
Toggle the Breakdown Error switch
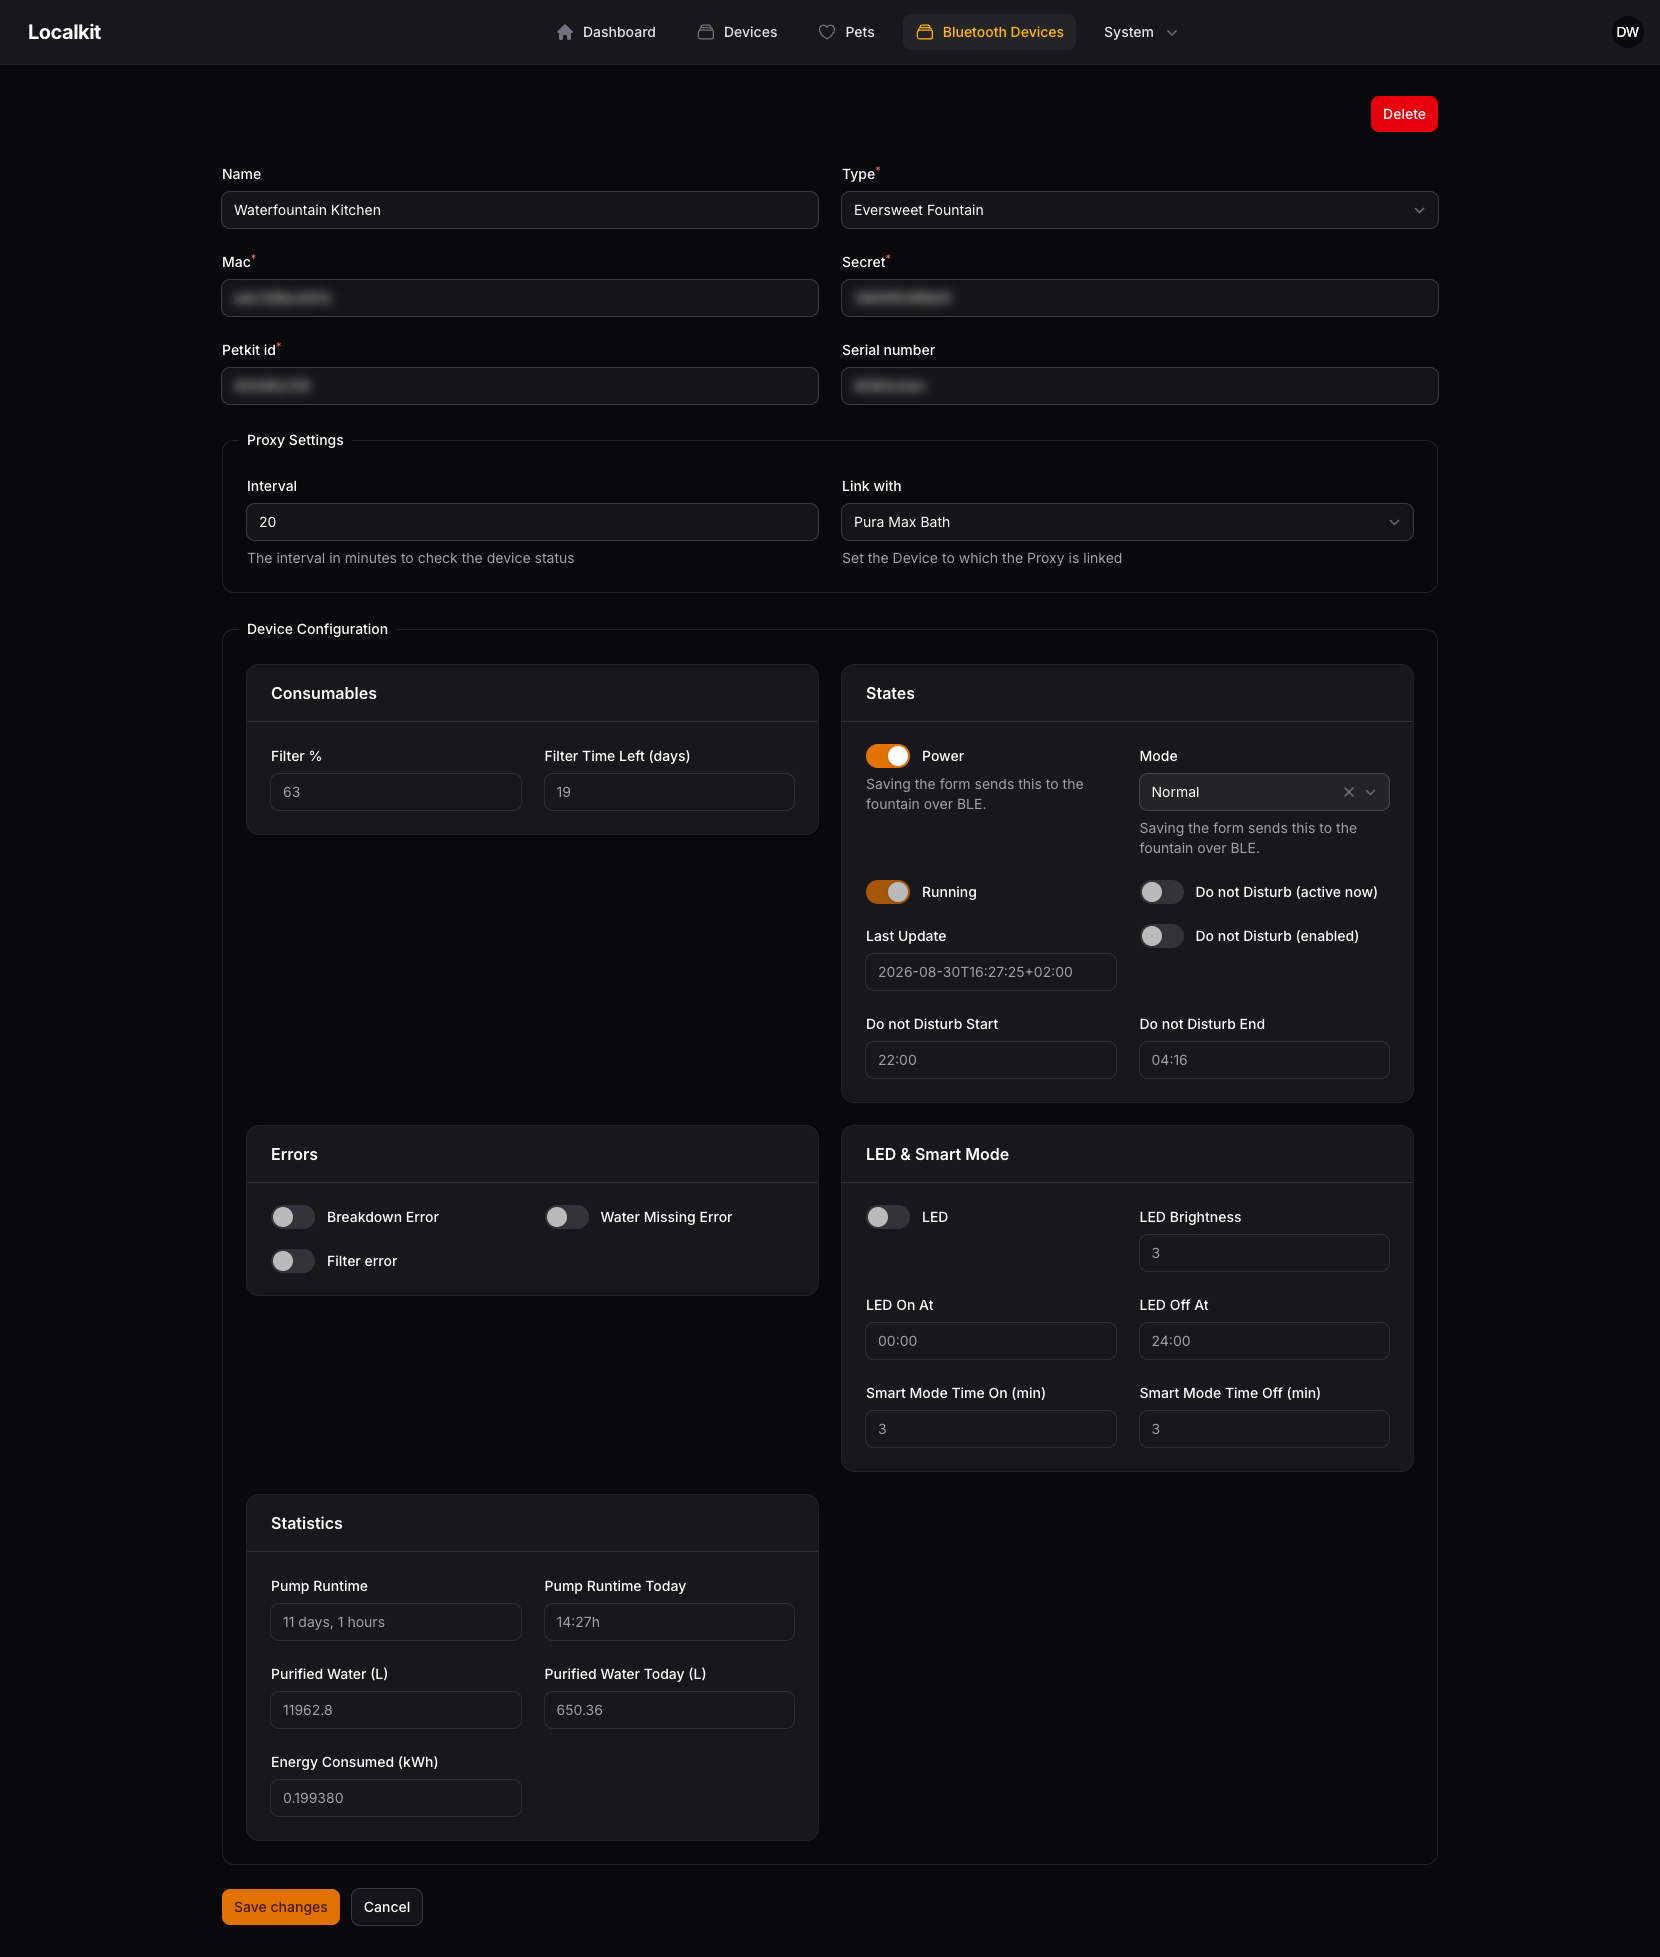tap(293, 1217)
